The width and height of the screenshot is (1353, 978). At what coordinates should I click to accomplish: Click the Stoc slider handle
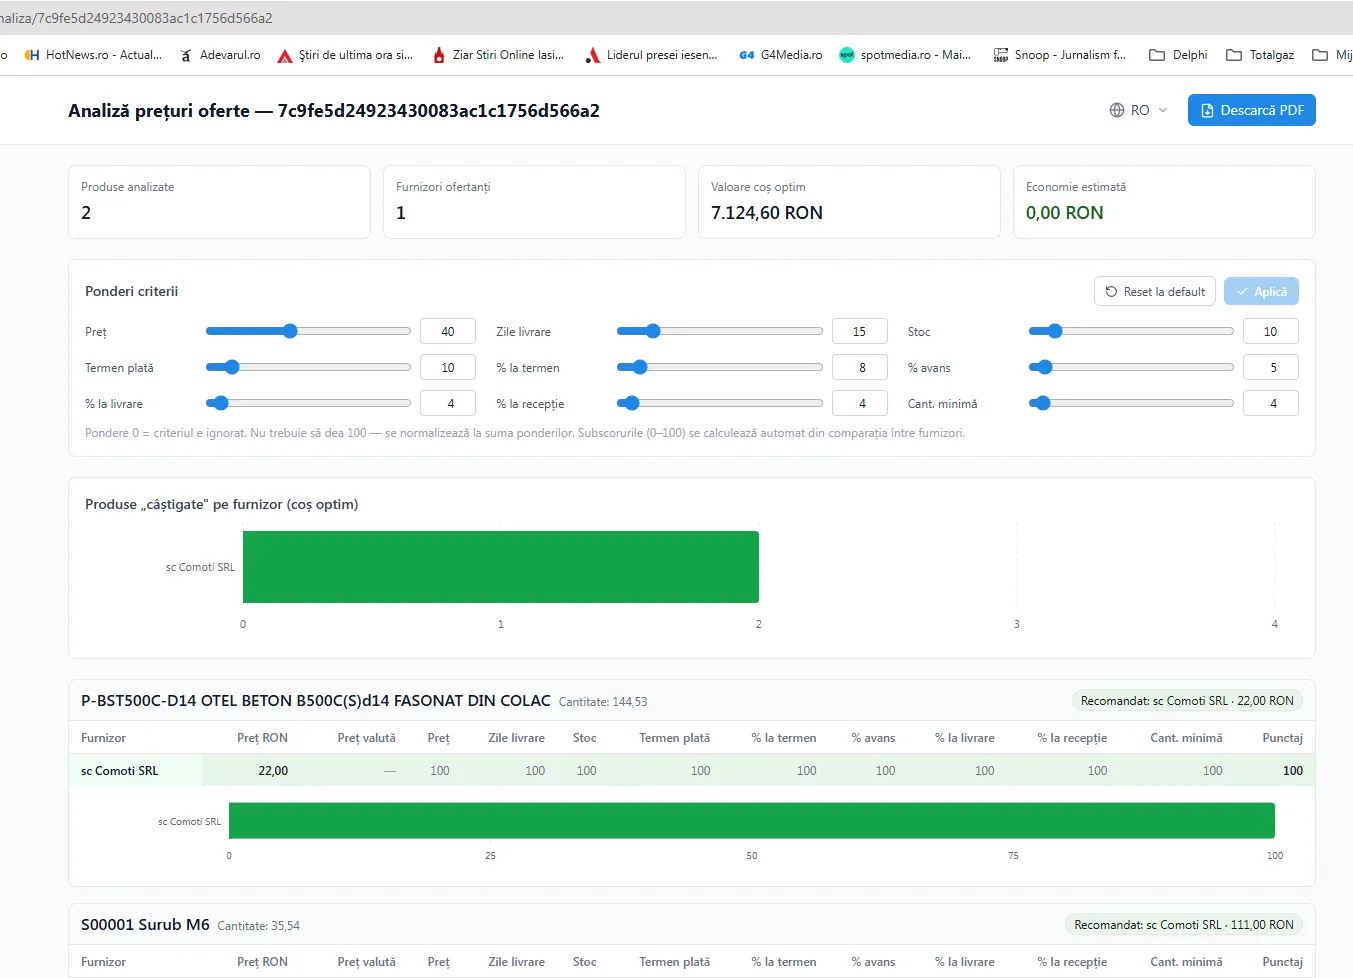click(x=1054, y=331)
